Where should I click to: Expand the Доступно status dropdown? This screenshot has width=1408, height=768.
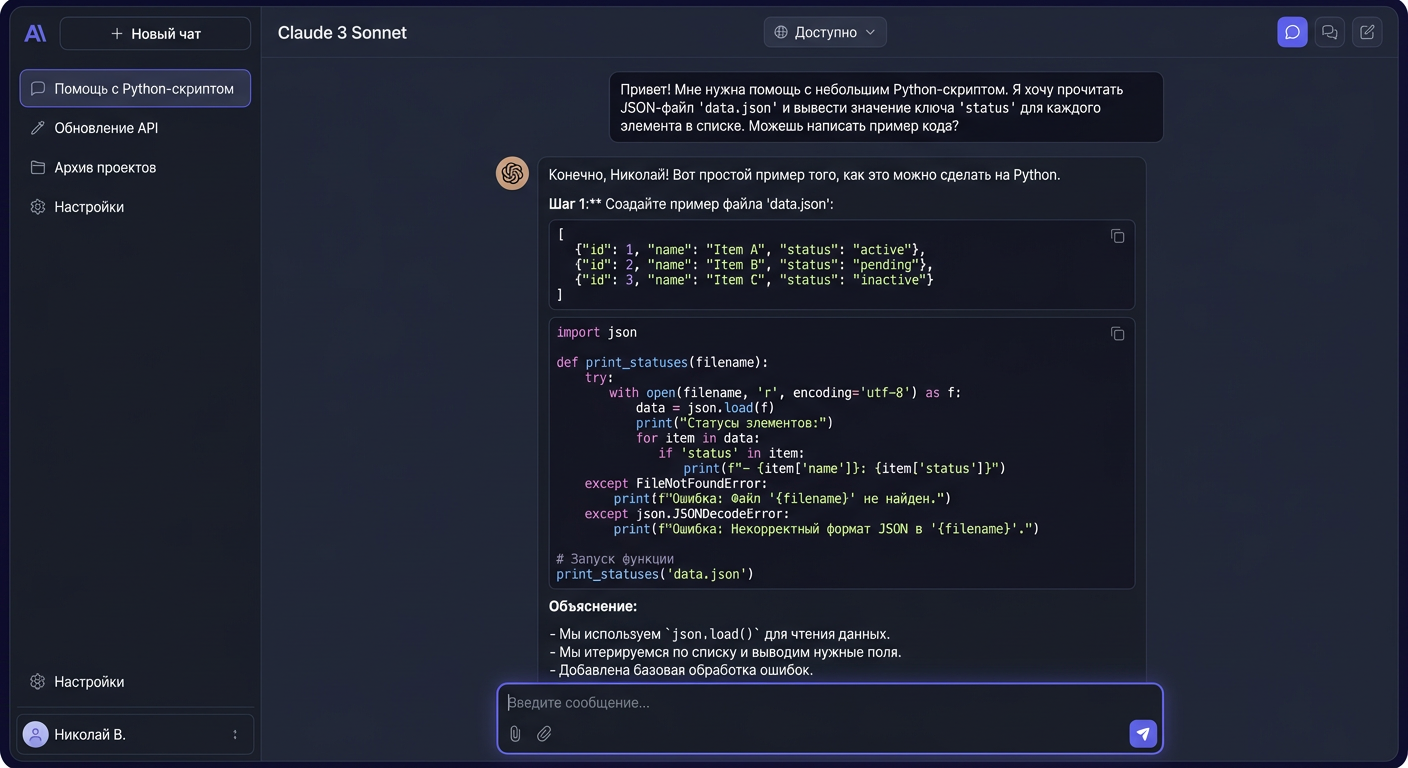(825, 32)
